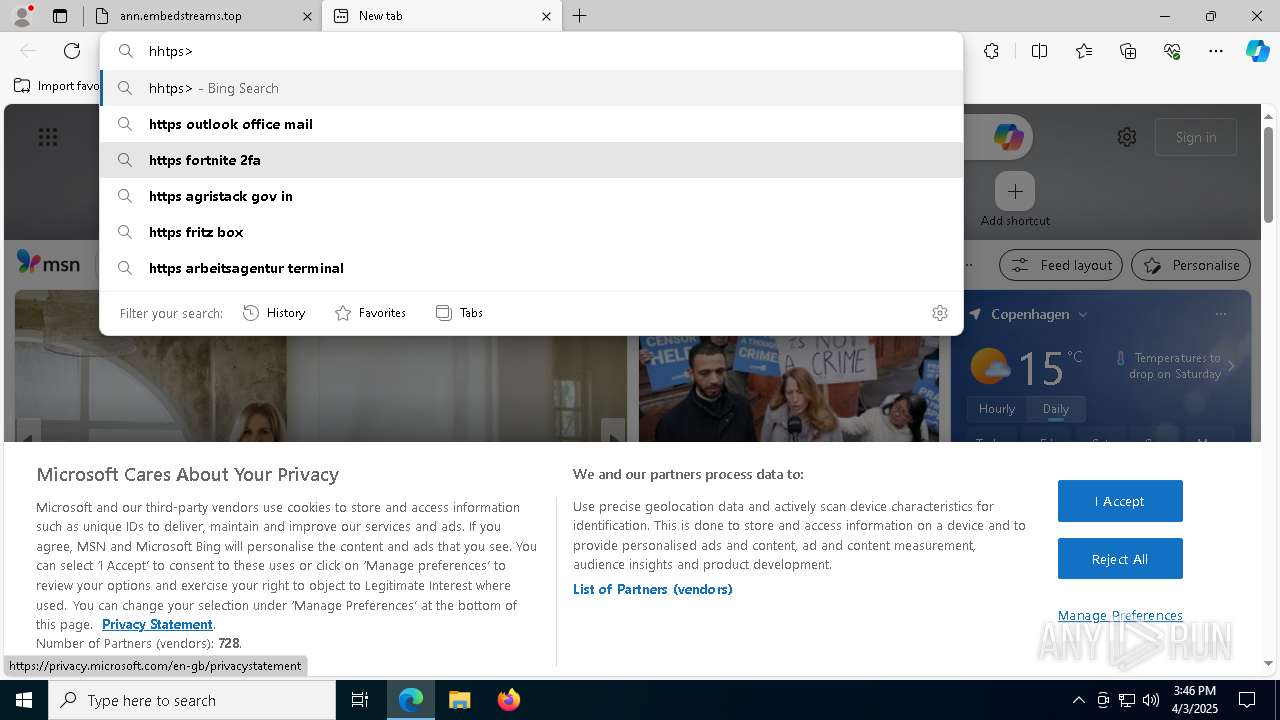The height and width of the screenshot is (720, 1280).
Task: Switch weather to the Daily tab
Action: [1056, 409]
